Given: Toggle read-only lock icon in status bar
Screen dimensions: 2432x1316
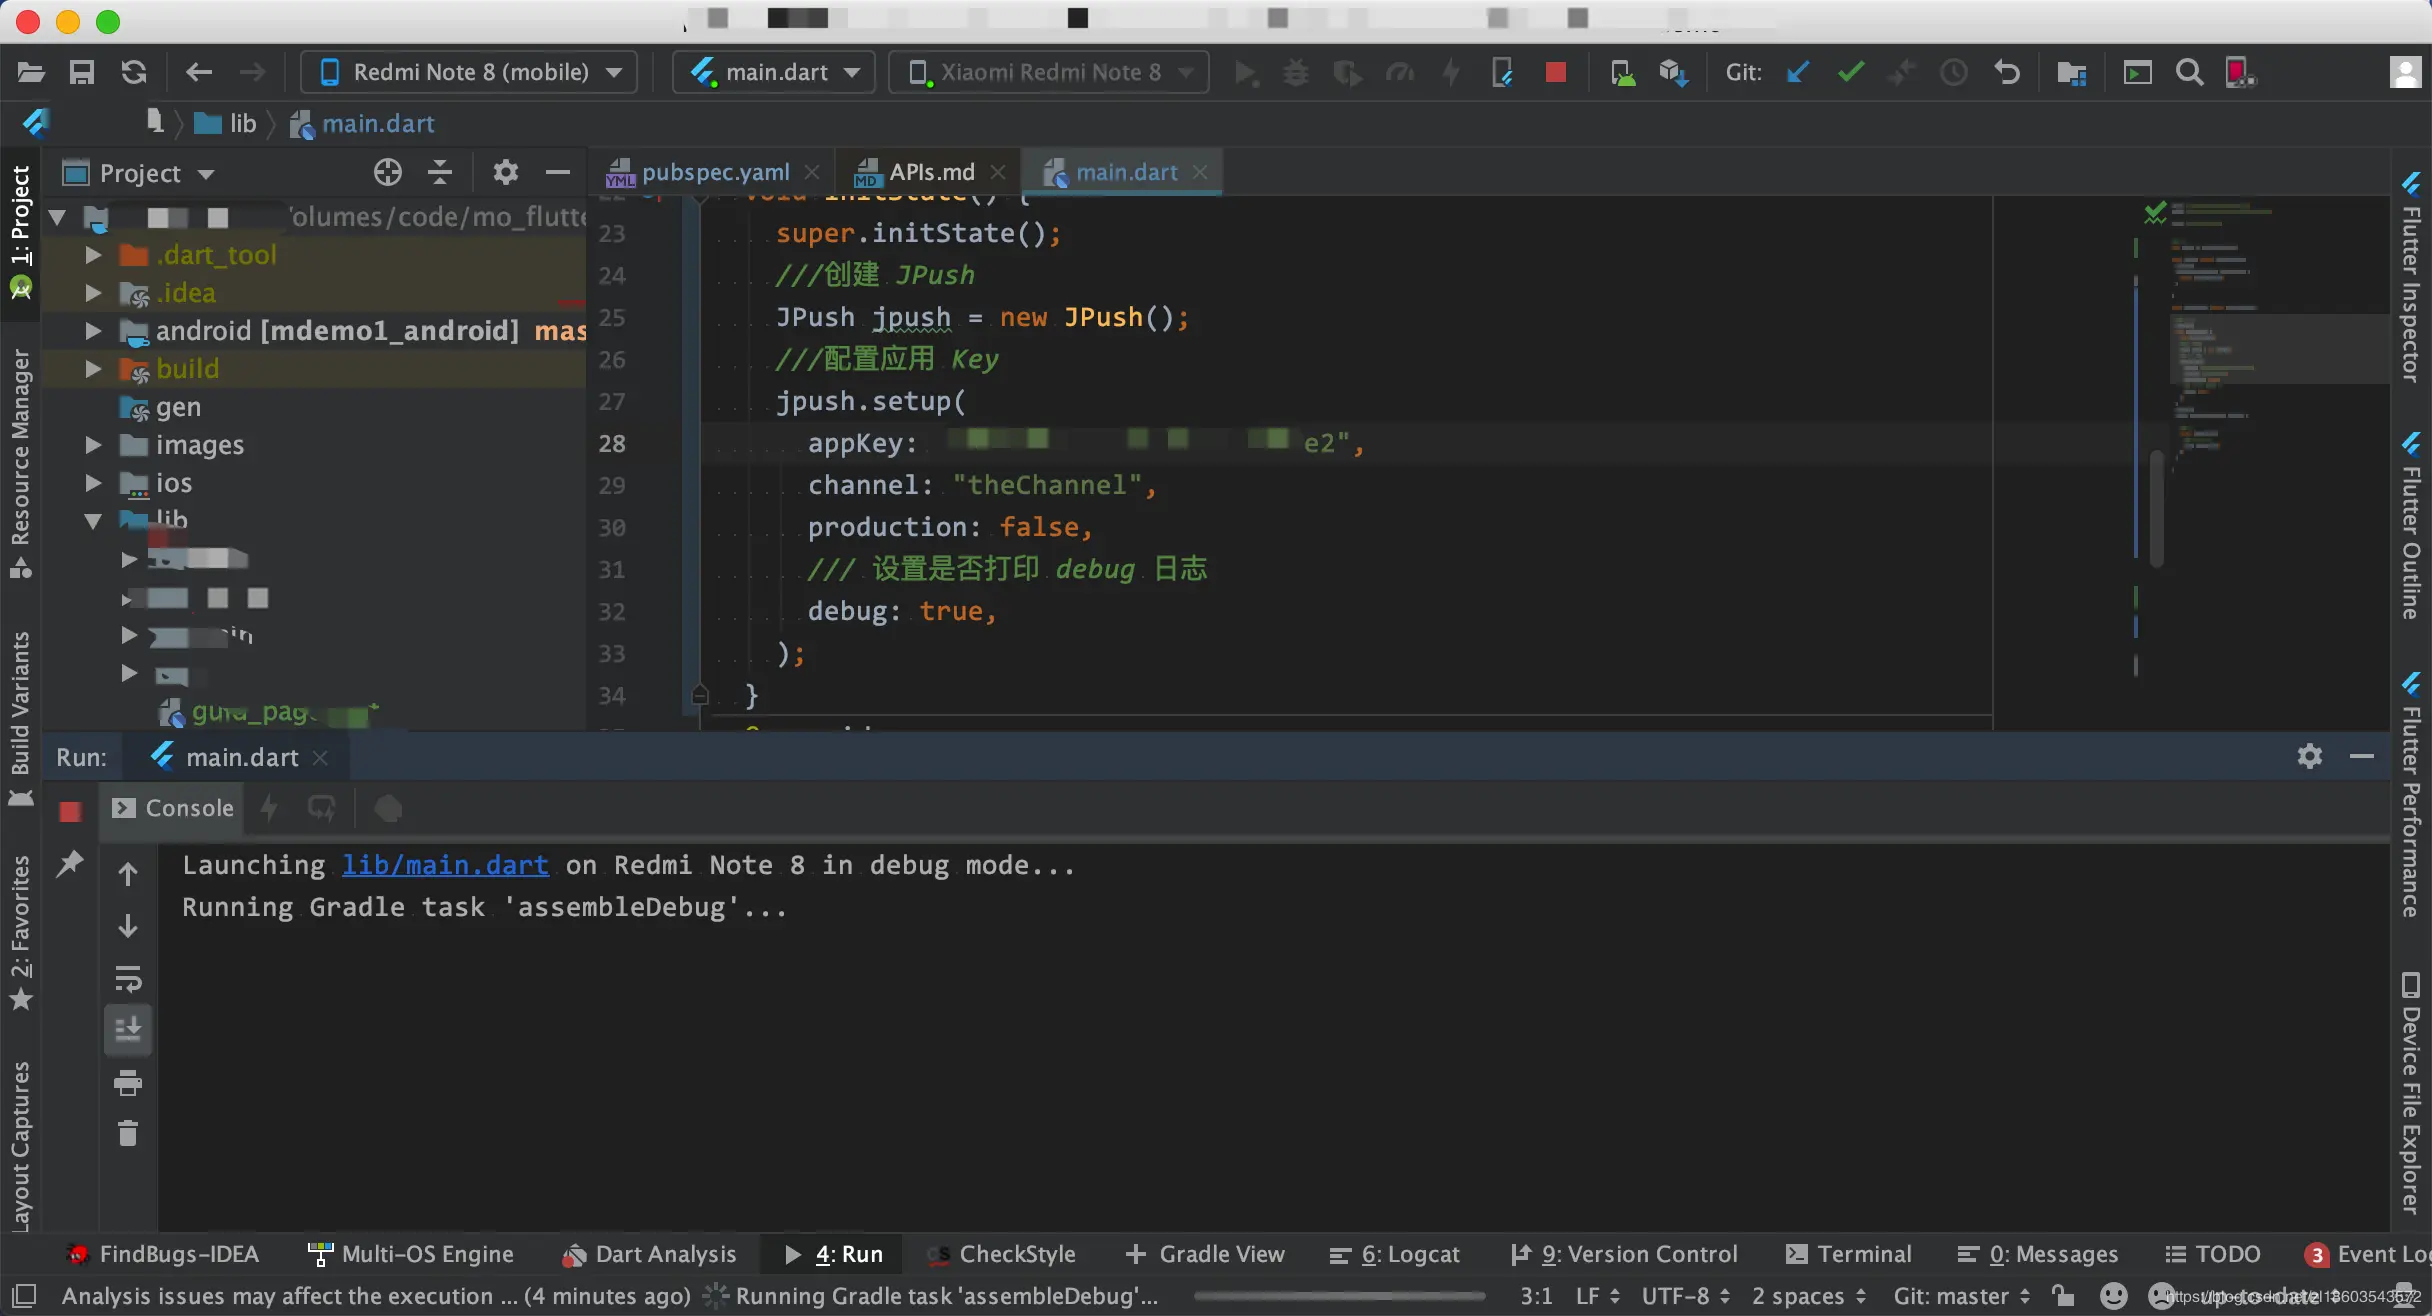Looking at the screenshot, I should click(2062, 1296).
